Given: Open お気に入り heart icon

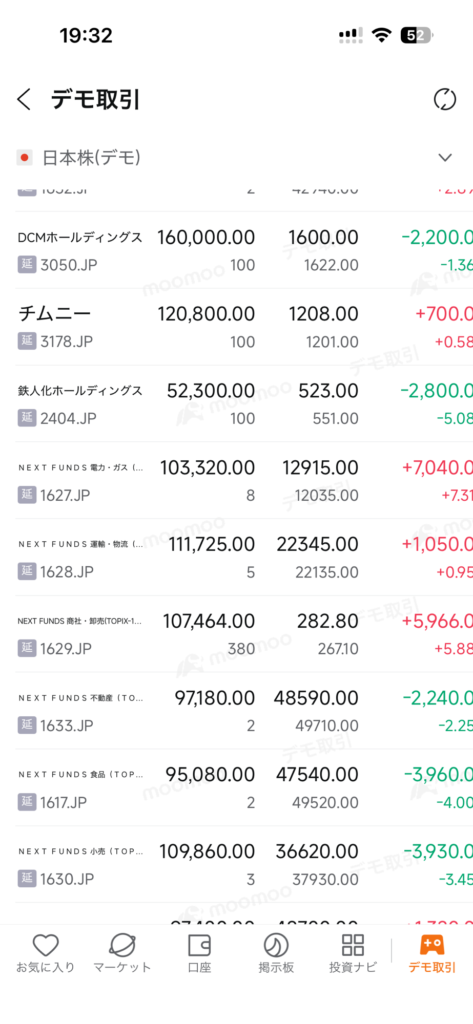Looking at the screenshot, I should tap(45, 945).
